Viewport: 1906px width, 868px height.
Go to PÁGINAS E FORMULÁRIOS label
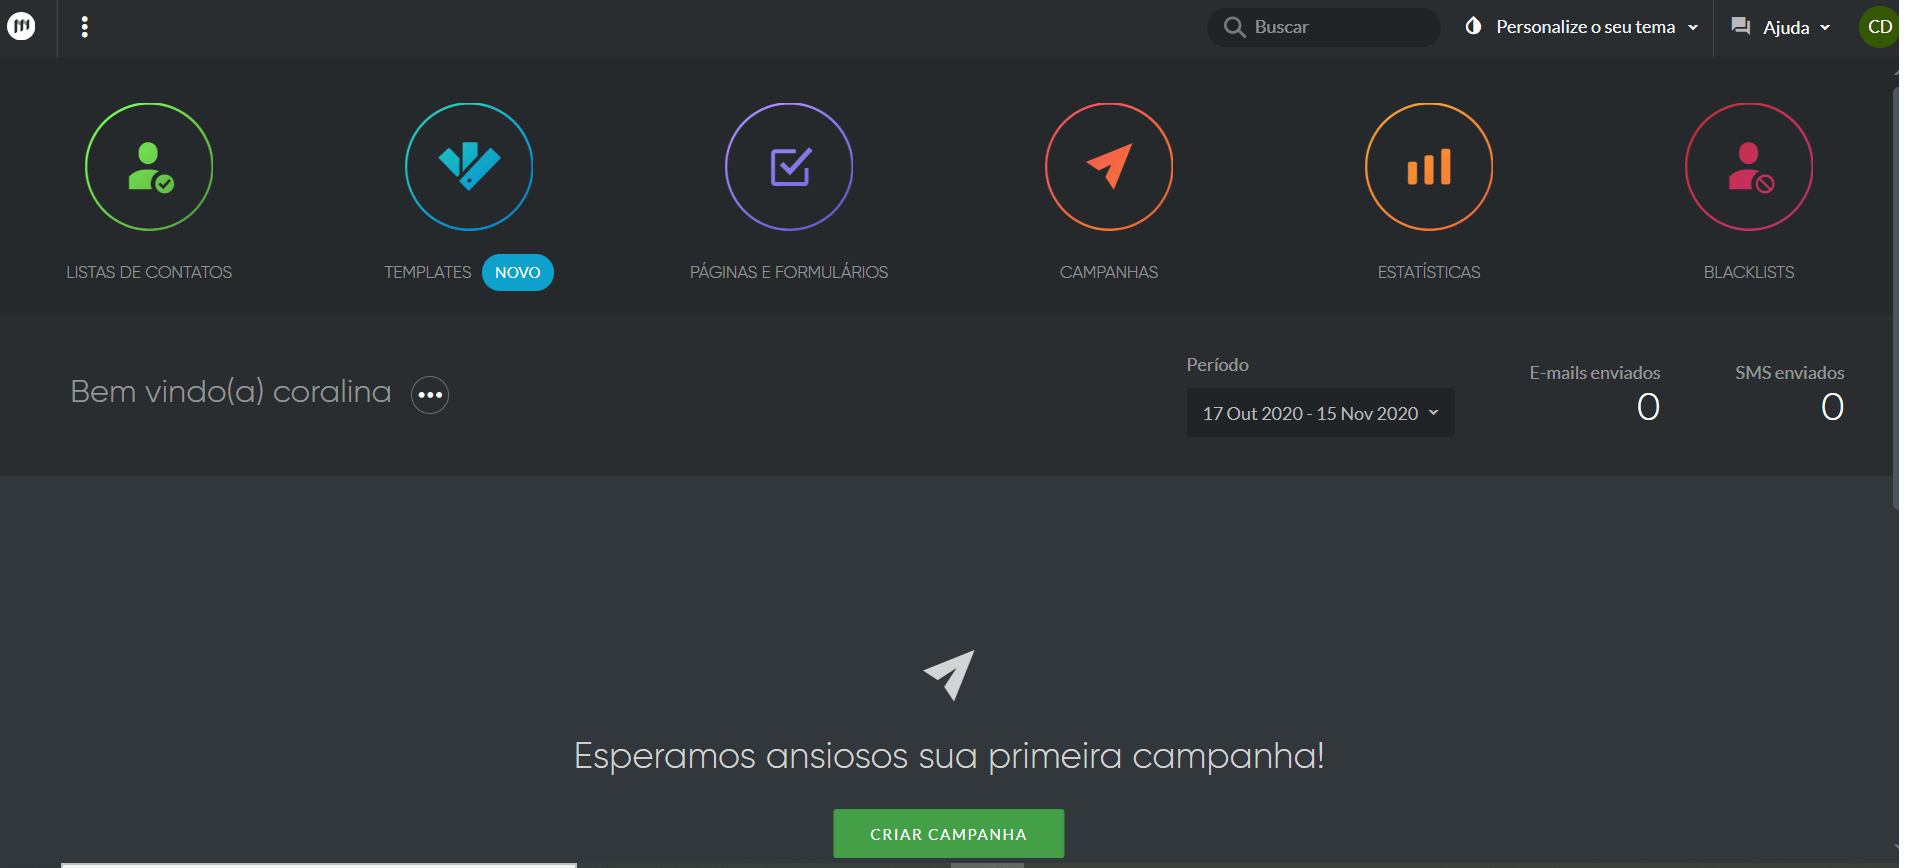(x=789, y=272)
